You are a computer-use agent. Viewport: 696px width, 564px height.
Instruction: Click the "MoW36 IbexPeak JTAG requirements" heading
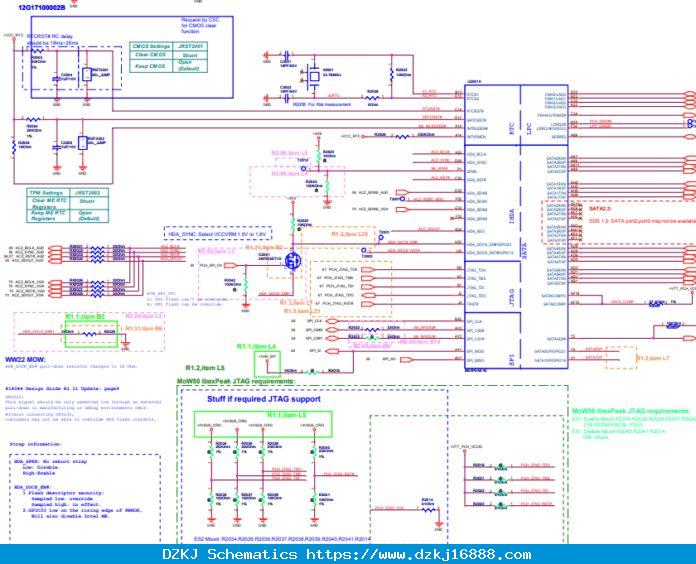630,411
